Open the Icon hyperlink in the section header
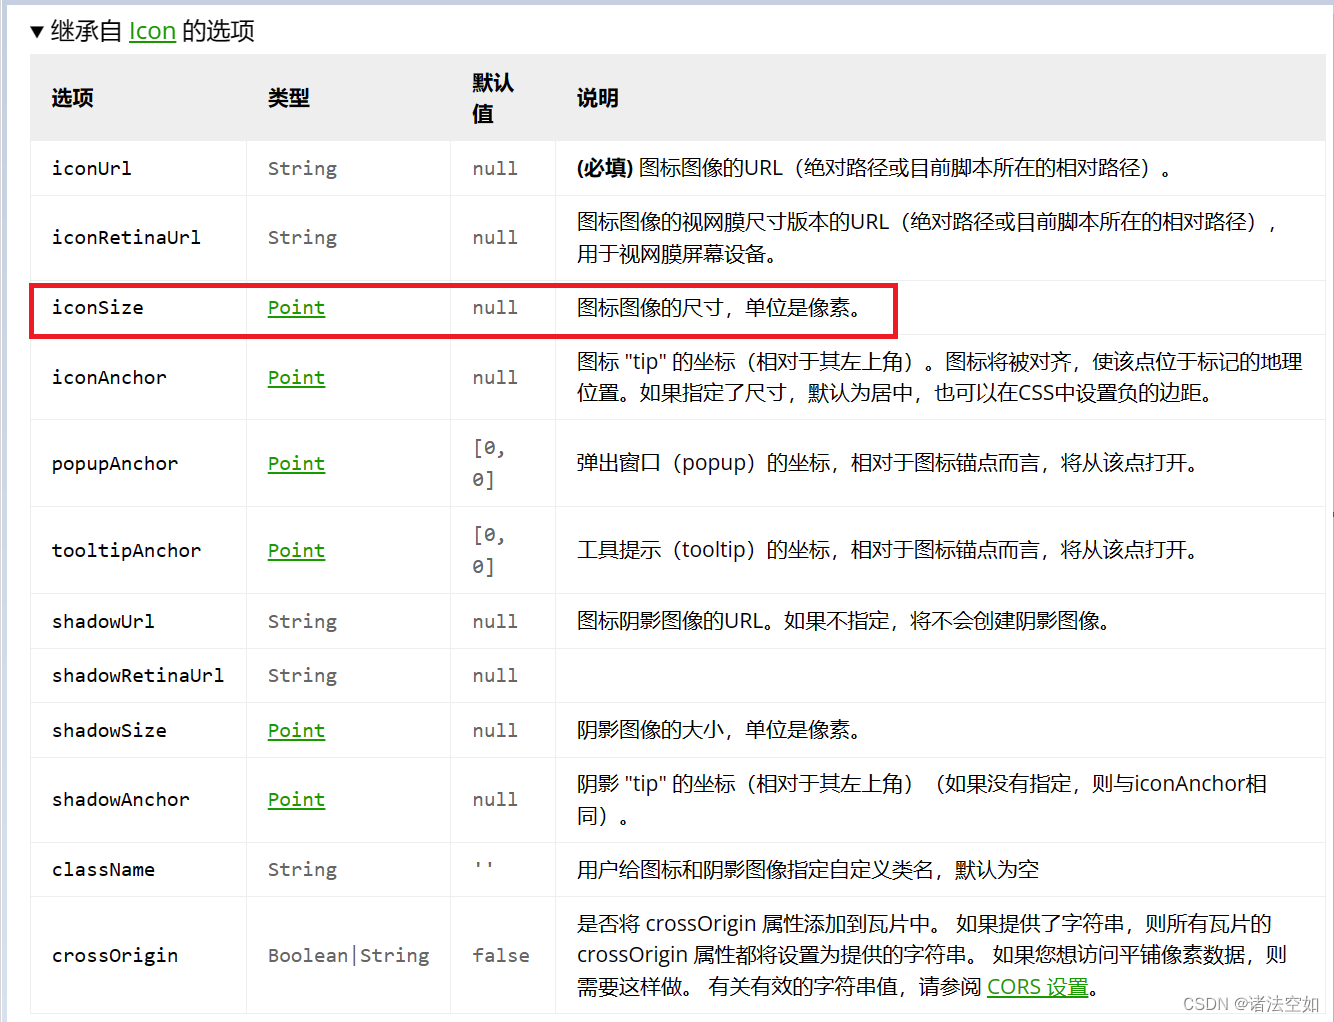 coord(152,31)
